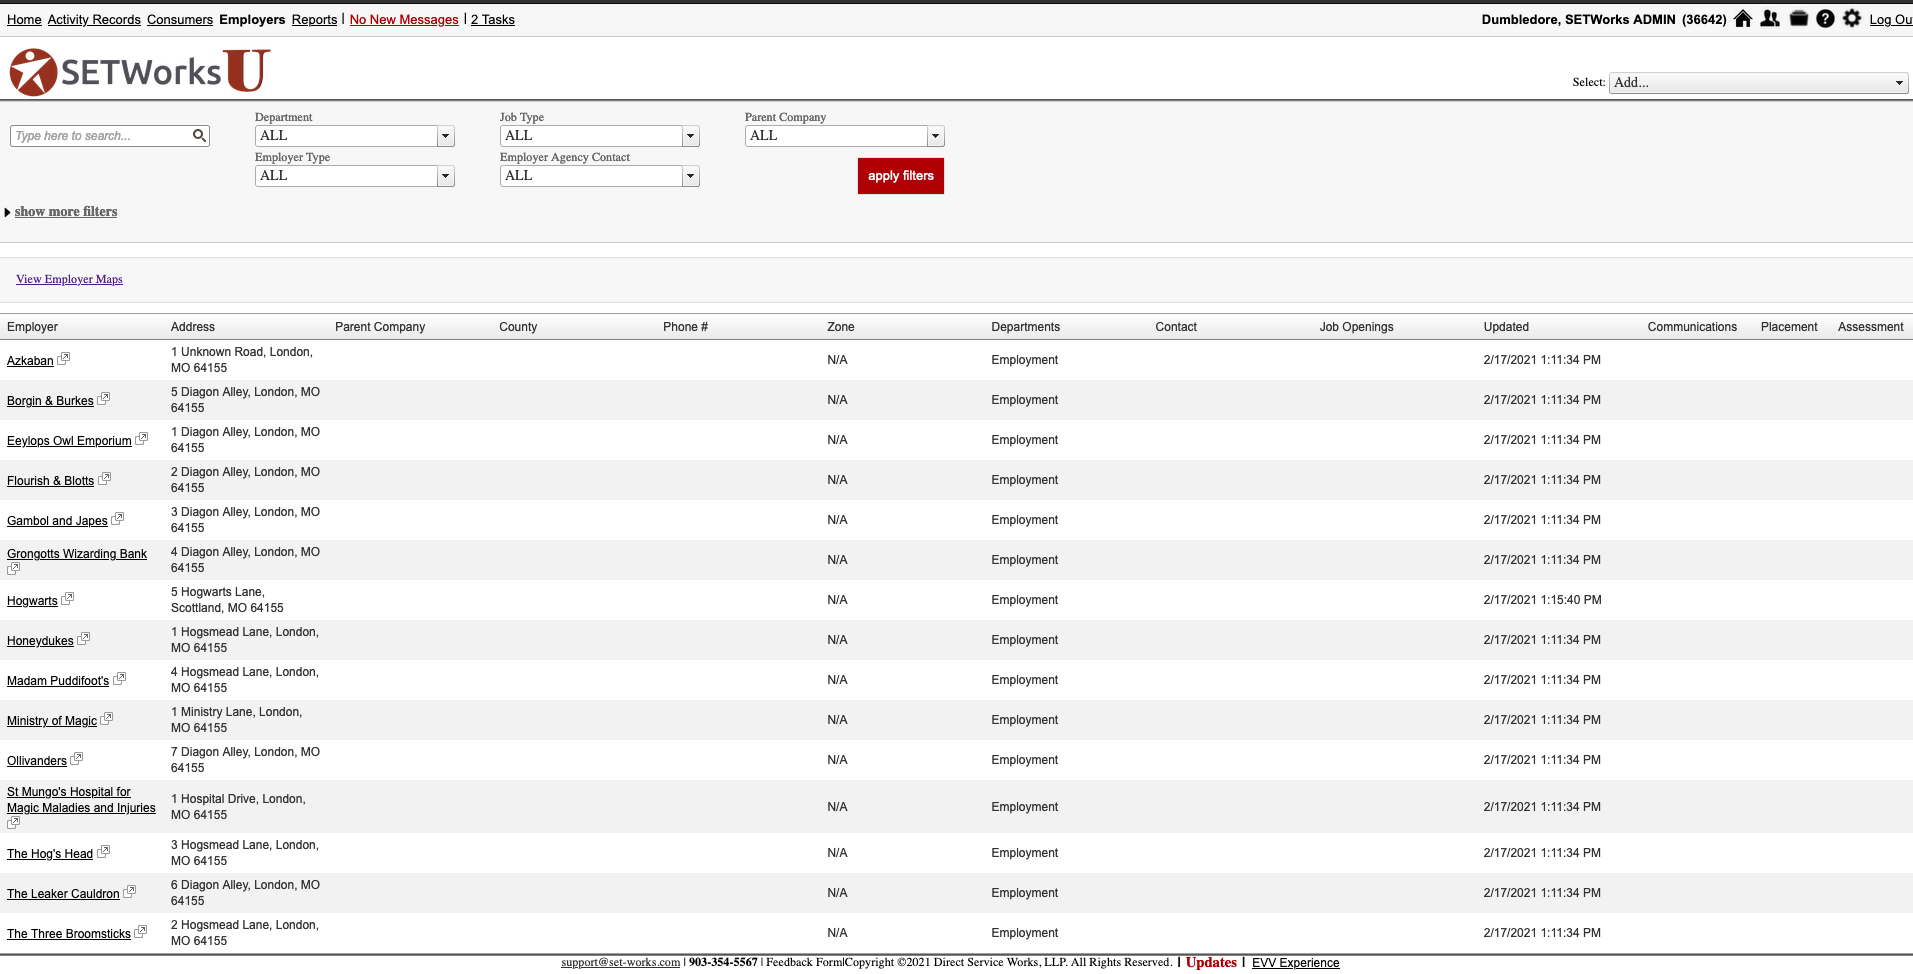Open help via the question mark icon
This screenshot has height=974, width=1913.
click(1825, 19)
